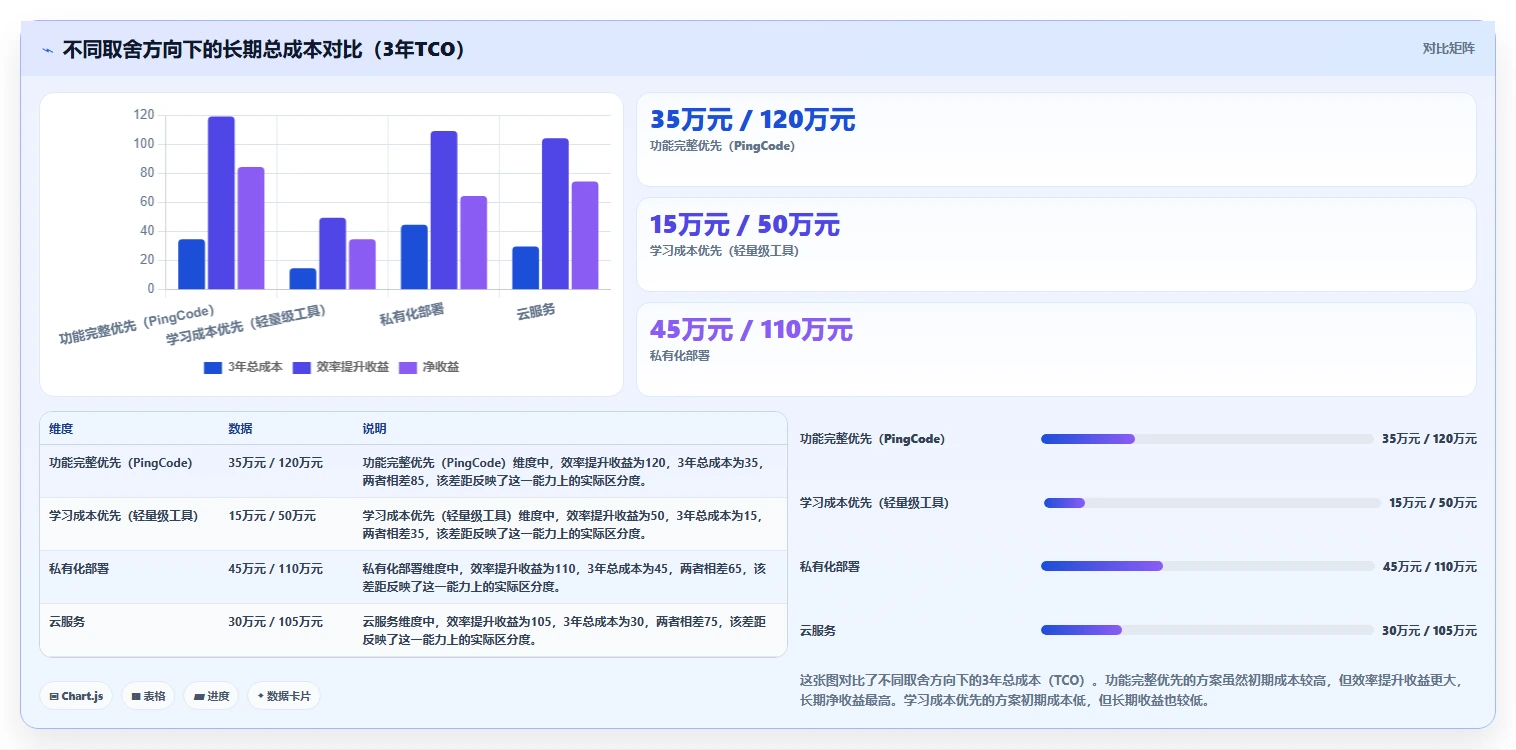This screenshot has width=1516, height=750.
Task: Click the progress value 30万元 / 105万元
Action: 1429,631
